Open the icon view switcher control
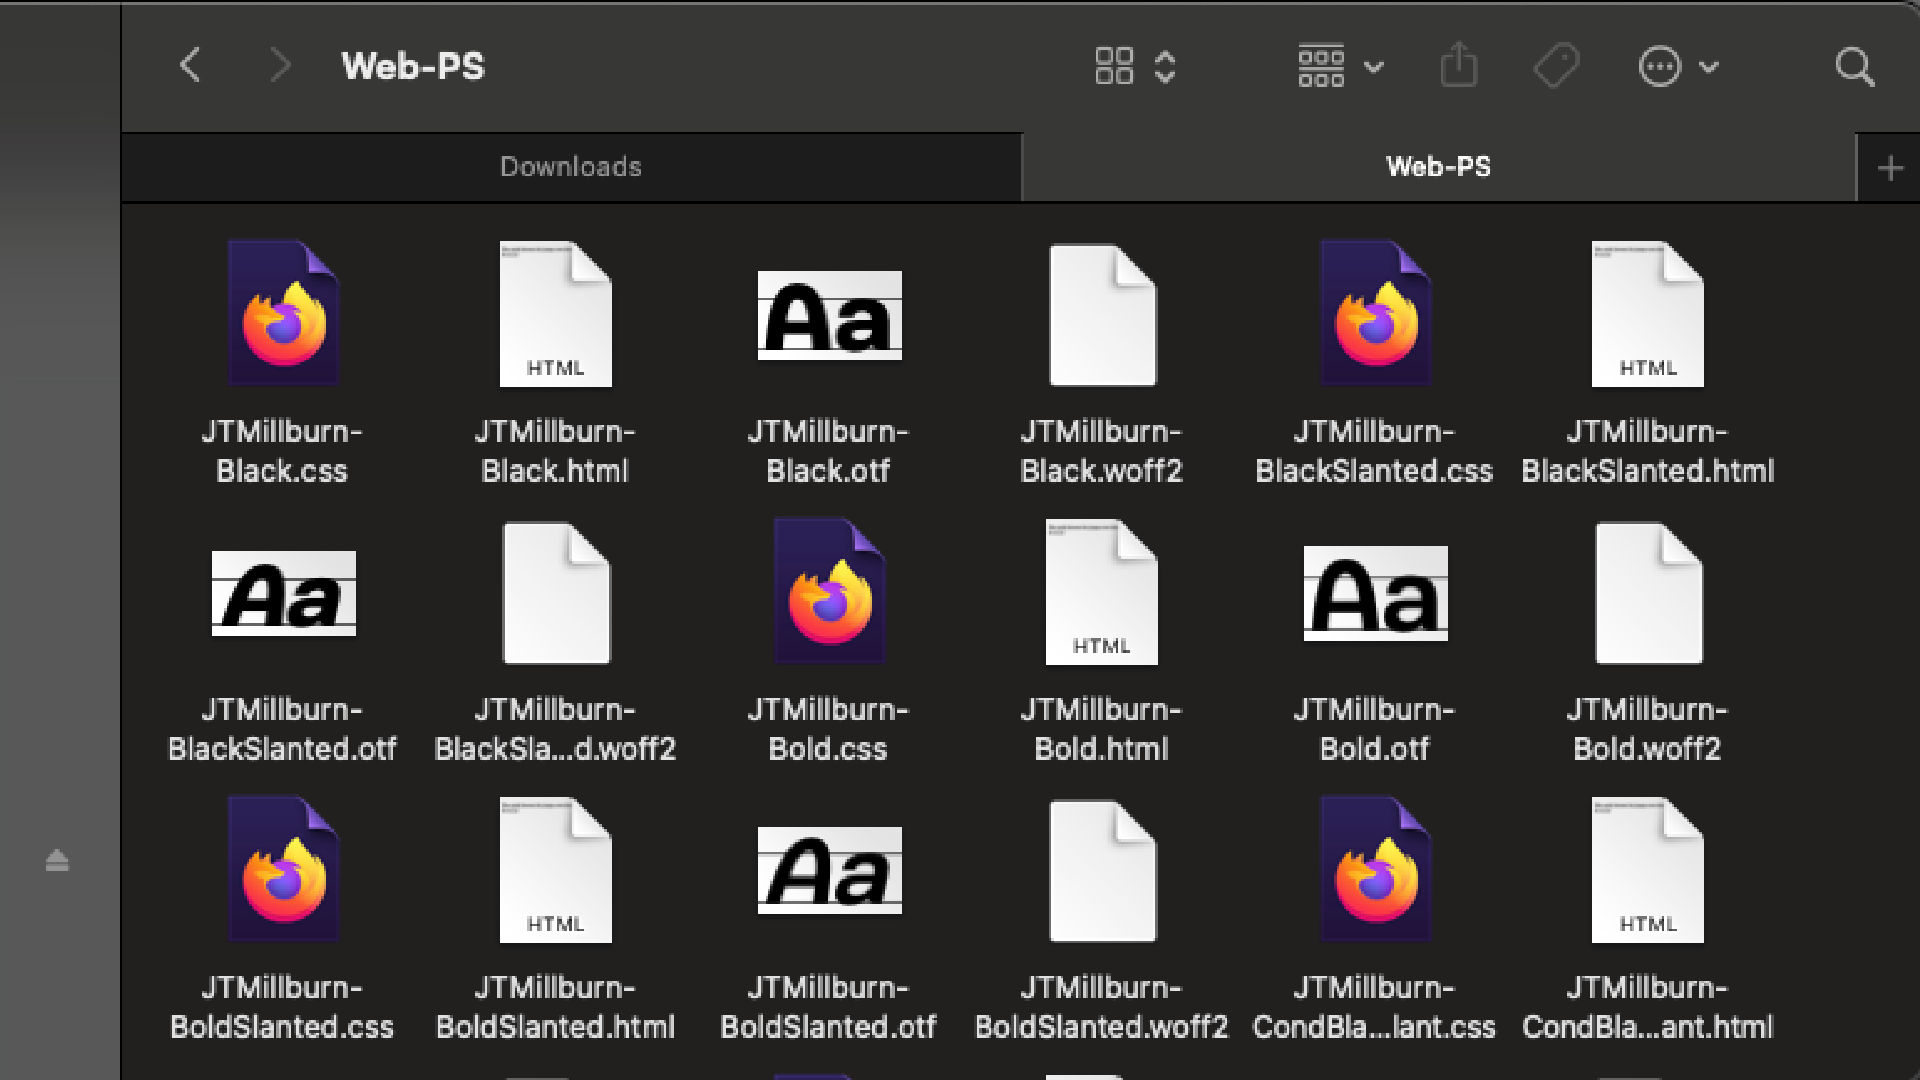The image size is (1920, 1080). point(1135,66)
